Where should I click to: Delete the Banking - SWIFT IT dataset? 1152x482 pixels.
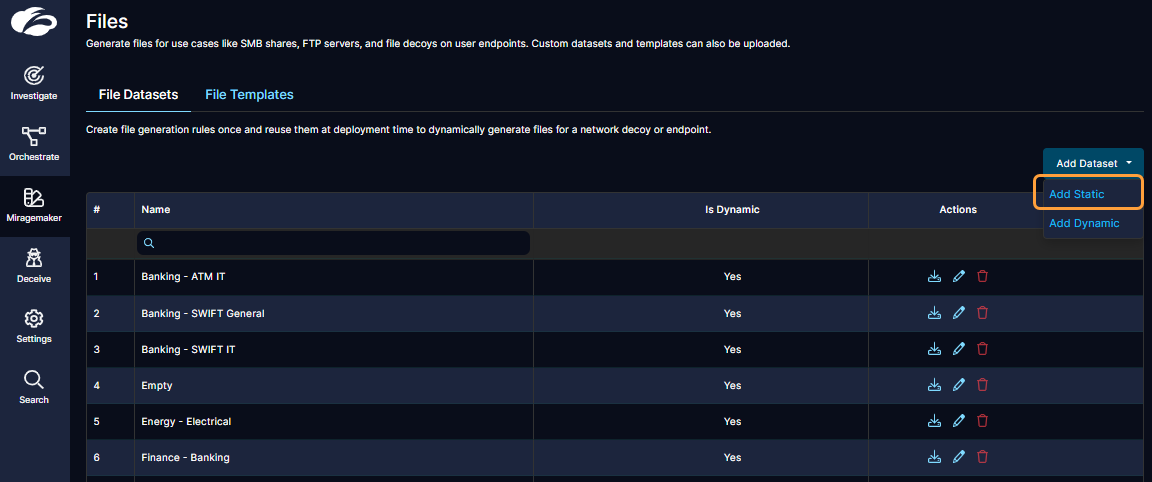(x=982, y=349)
